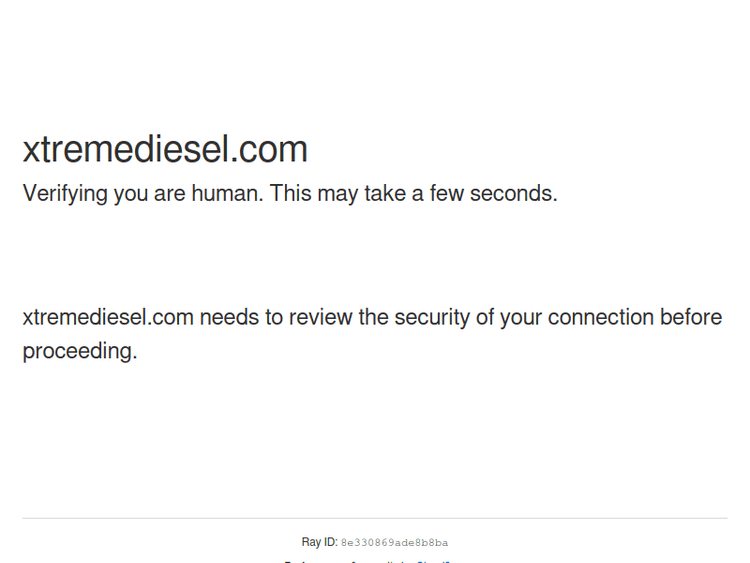Click xtremediesel.com at the start of the paragraph
Image resolution: width=750 pixels, height=563 pixels.
tap(108, 318)
